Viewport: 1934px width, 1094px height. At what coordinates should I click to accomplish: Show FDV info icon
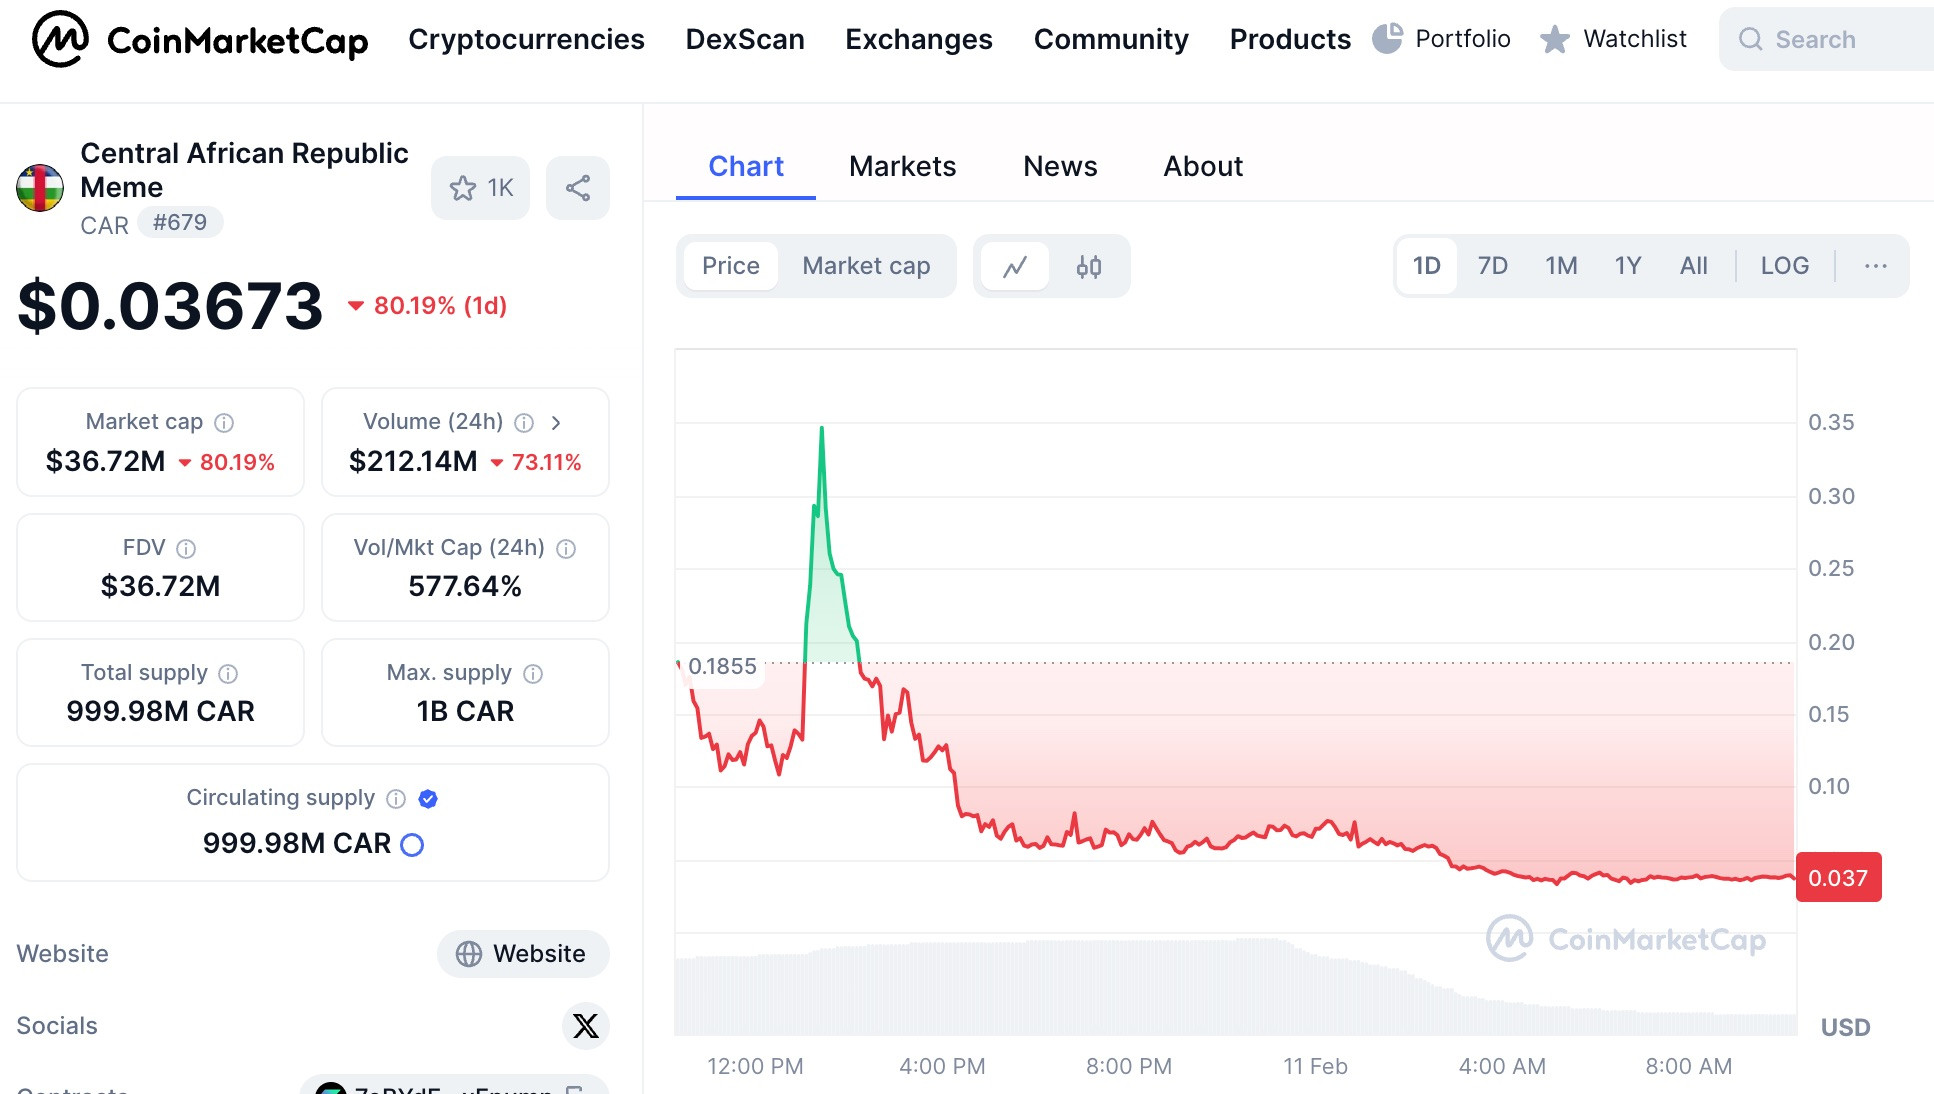[x=186, y=549]
